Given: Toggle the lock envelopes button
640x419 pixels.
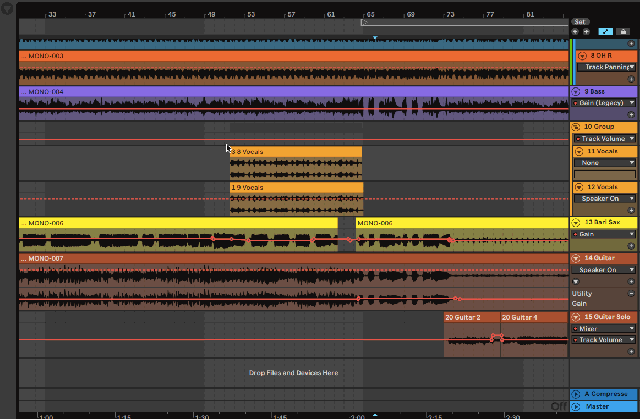Looking at the screenshot, I should click(623, 32).
